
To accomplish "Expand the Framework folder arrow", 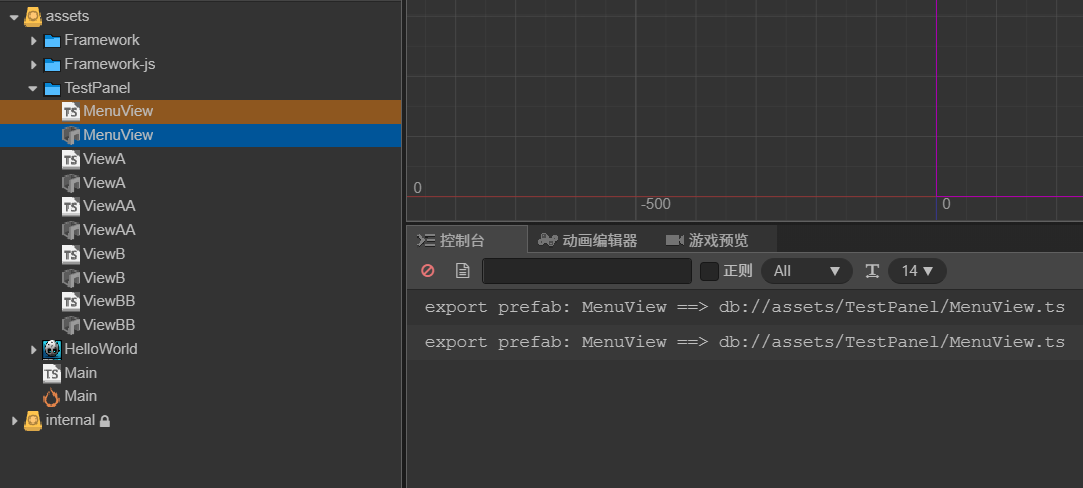I will (x=34, y=40).
